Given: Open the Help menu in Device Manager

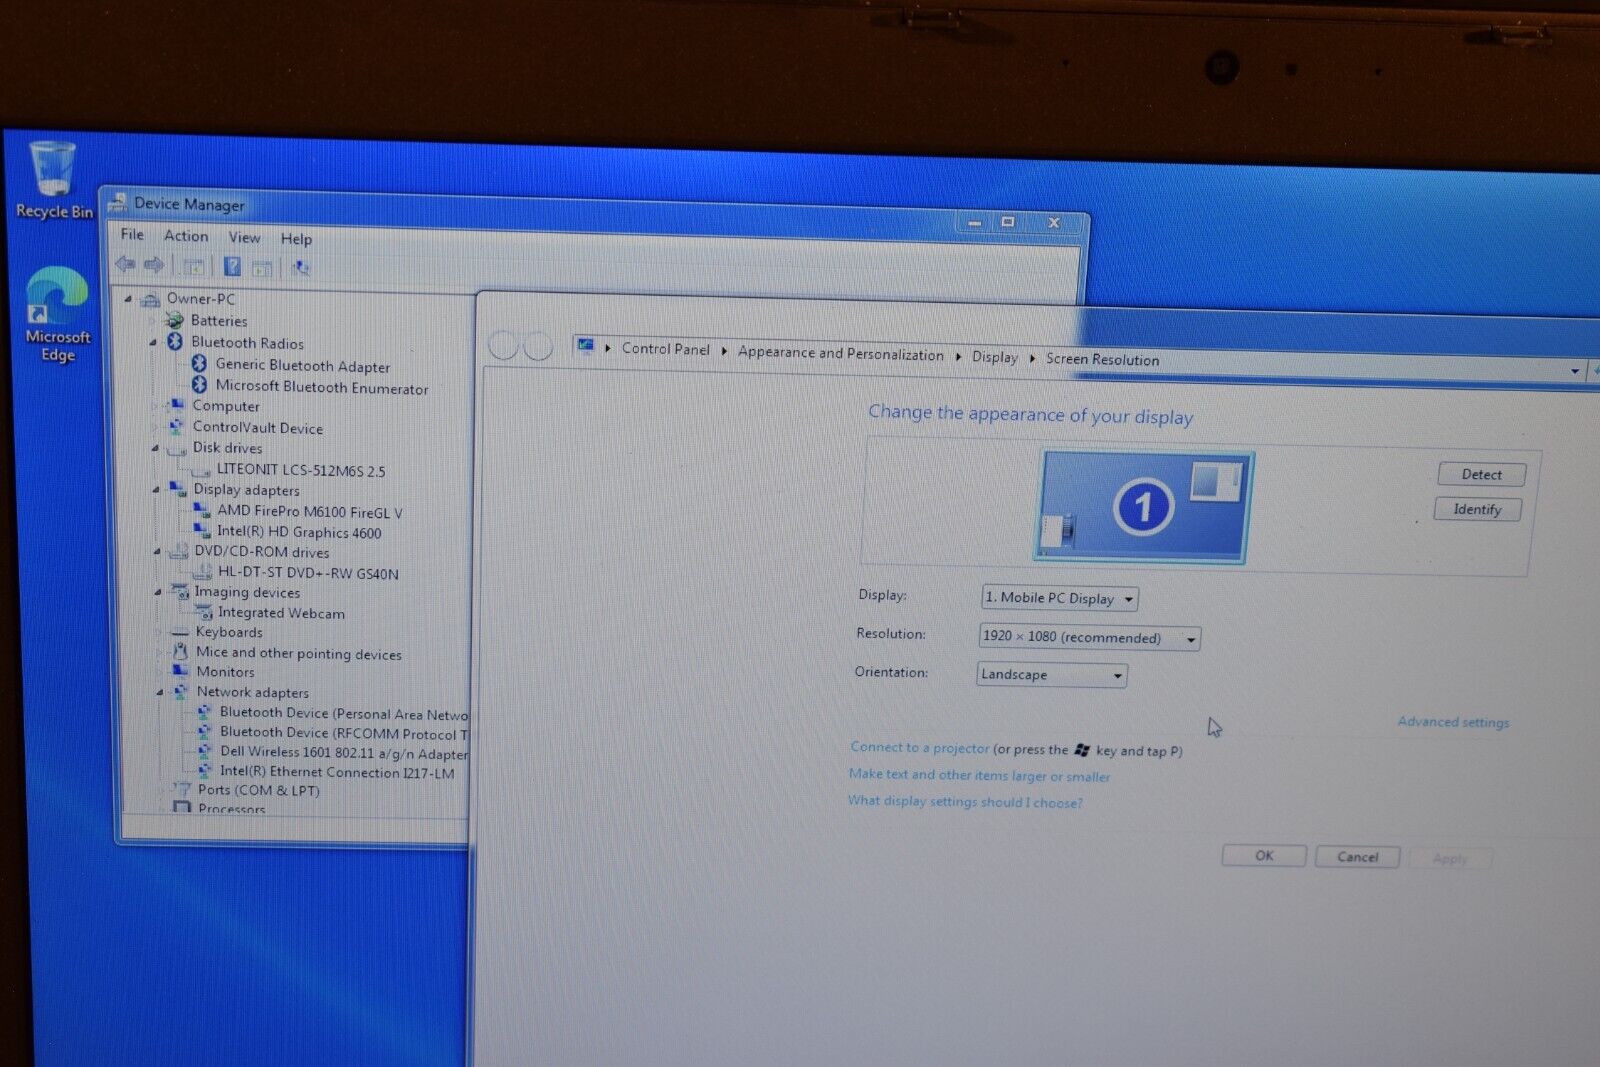Looking at the screenshot, I should pos(296,239).
